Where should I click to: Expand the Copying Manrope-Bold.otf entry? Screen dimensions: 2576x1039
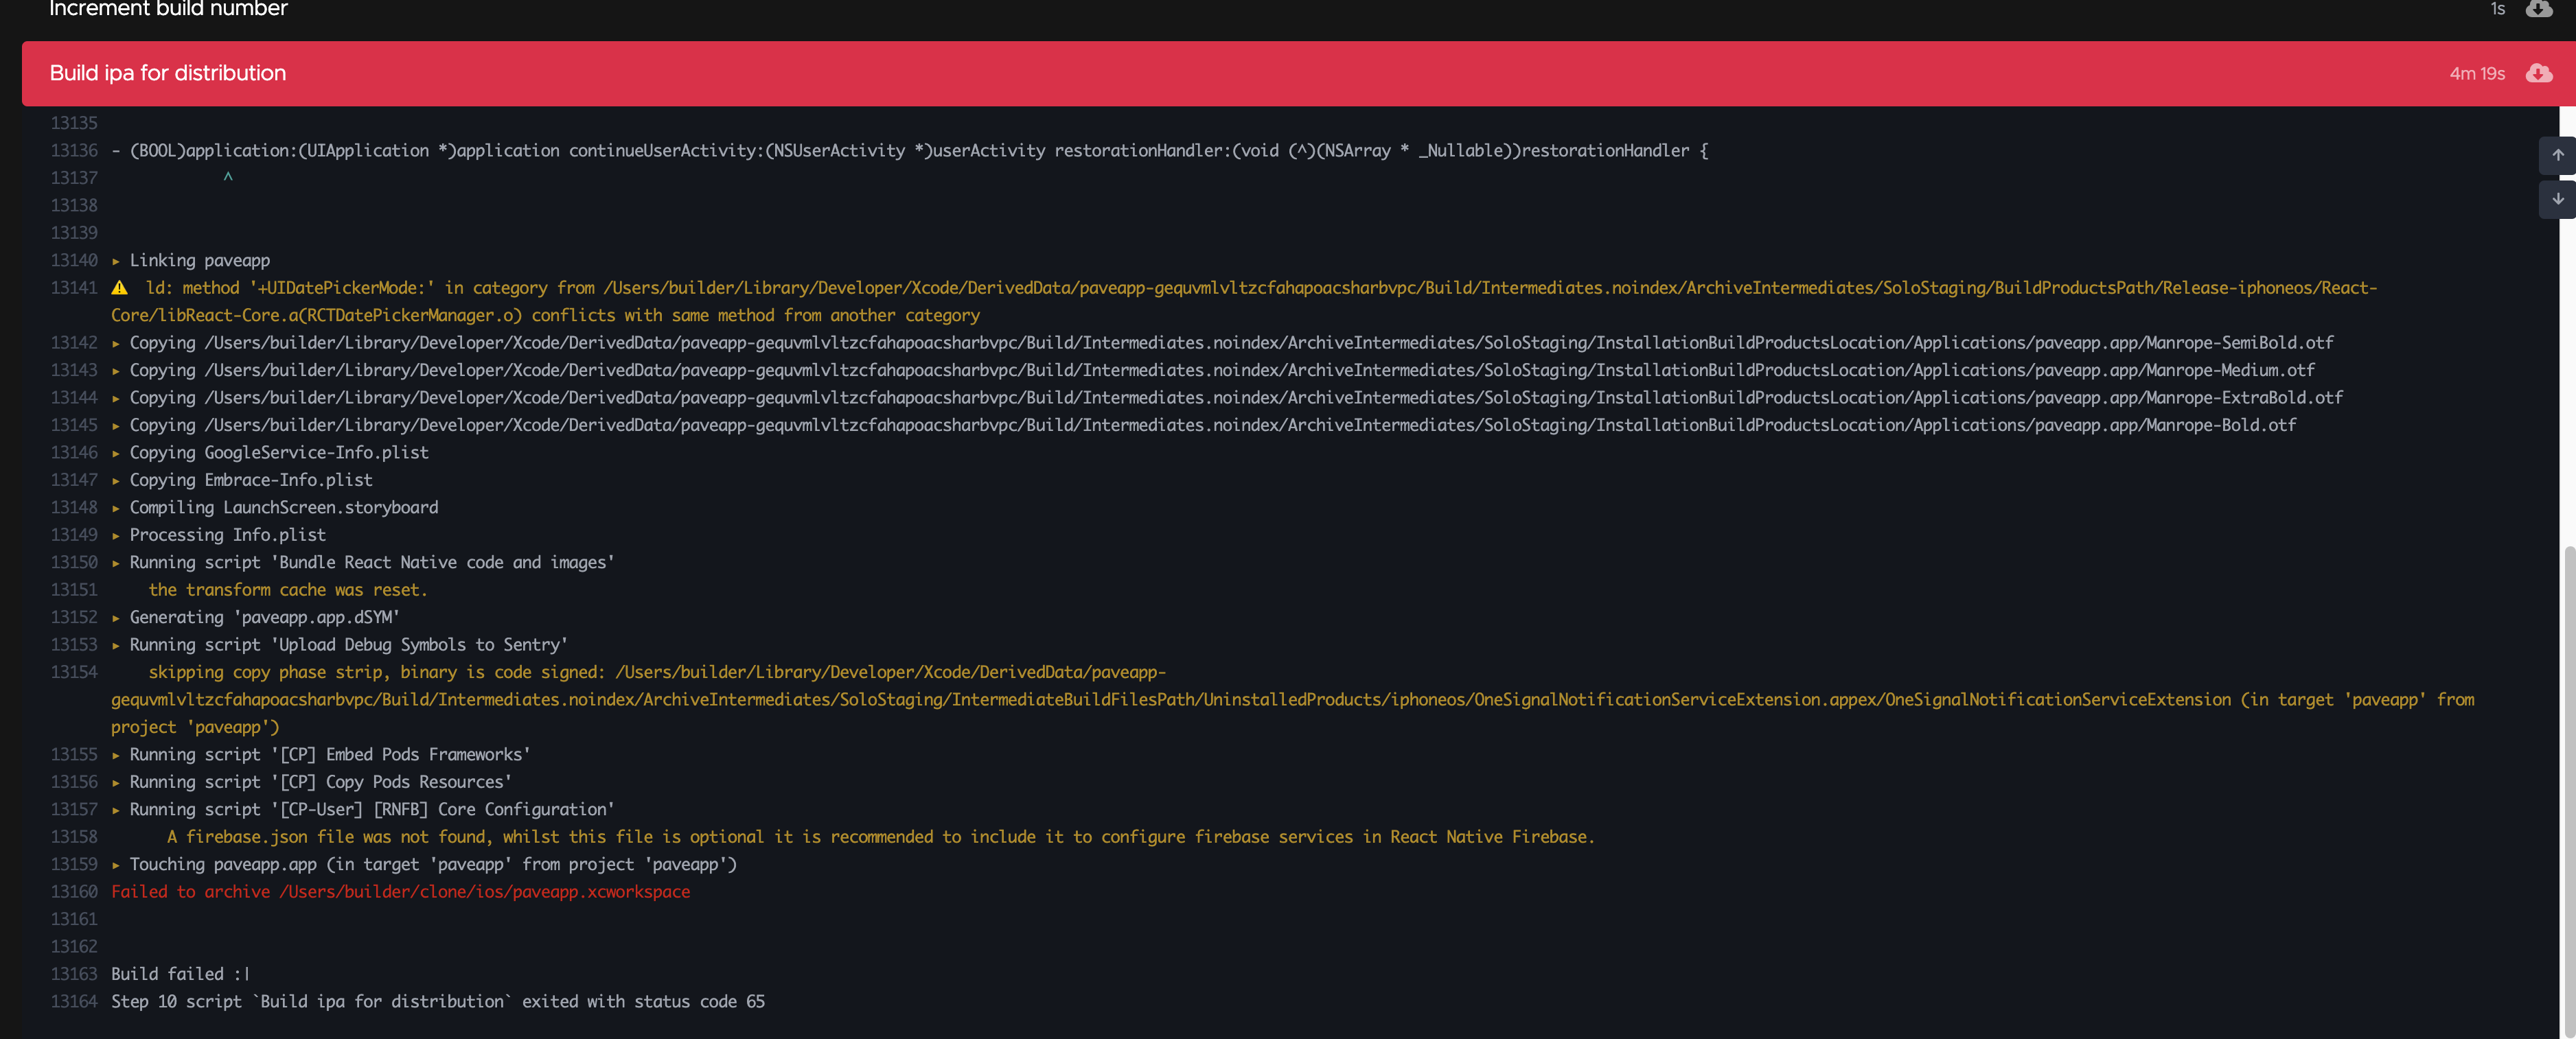tap(116, 426)
